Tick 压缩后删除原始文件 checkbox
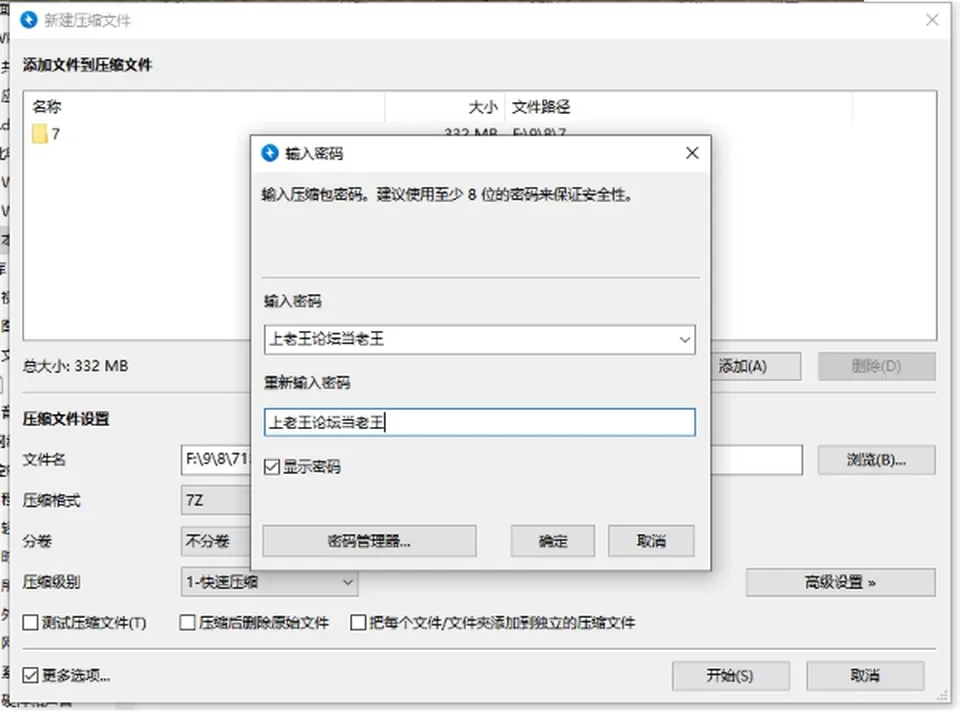 pos(187,623)
